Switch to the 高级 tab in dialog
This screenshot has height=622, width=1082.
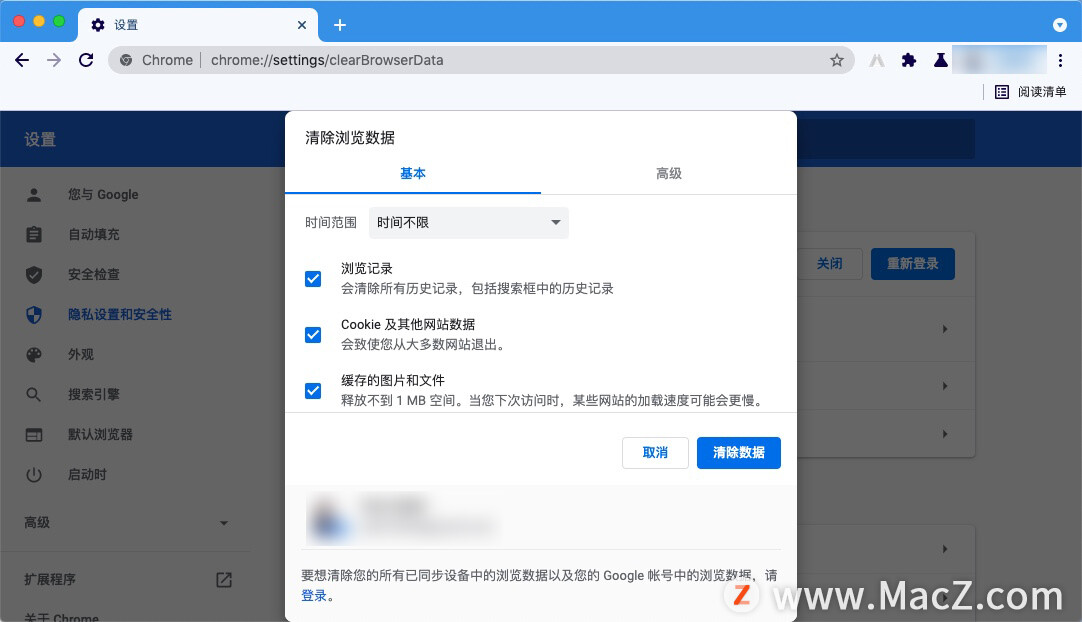[x=669, y=173]
